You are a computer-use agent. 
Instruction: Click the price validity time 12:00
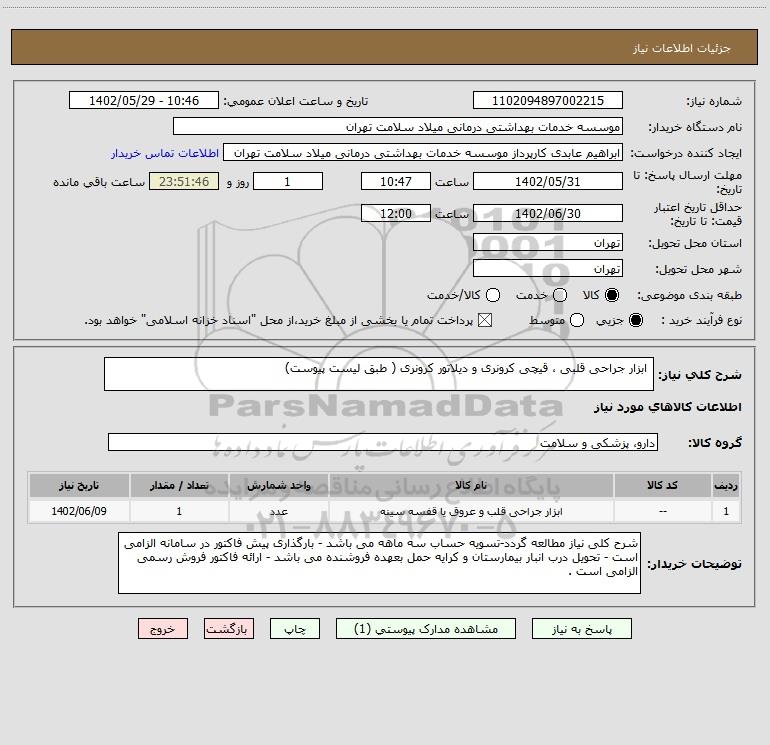point(396,213)
